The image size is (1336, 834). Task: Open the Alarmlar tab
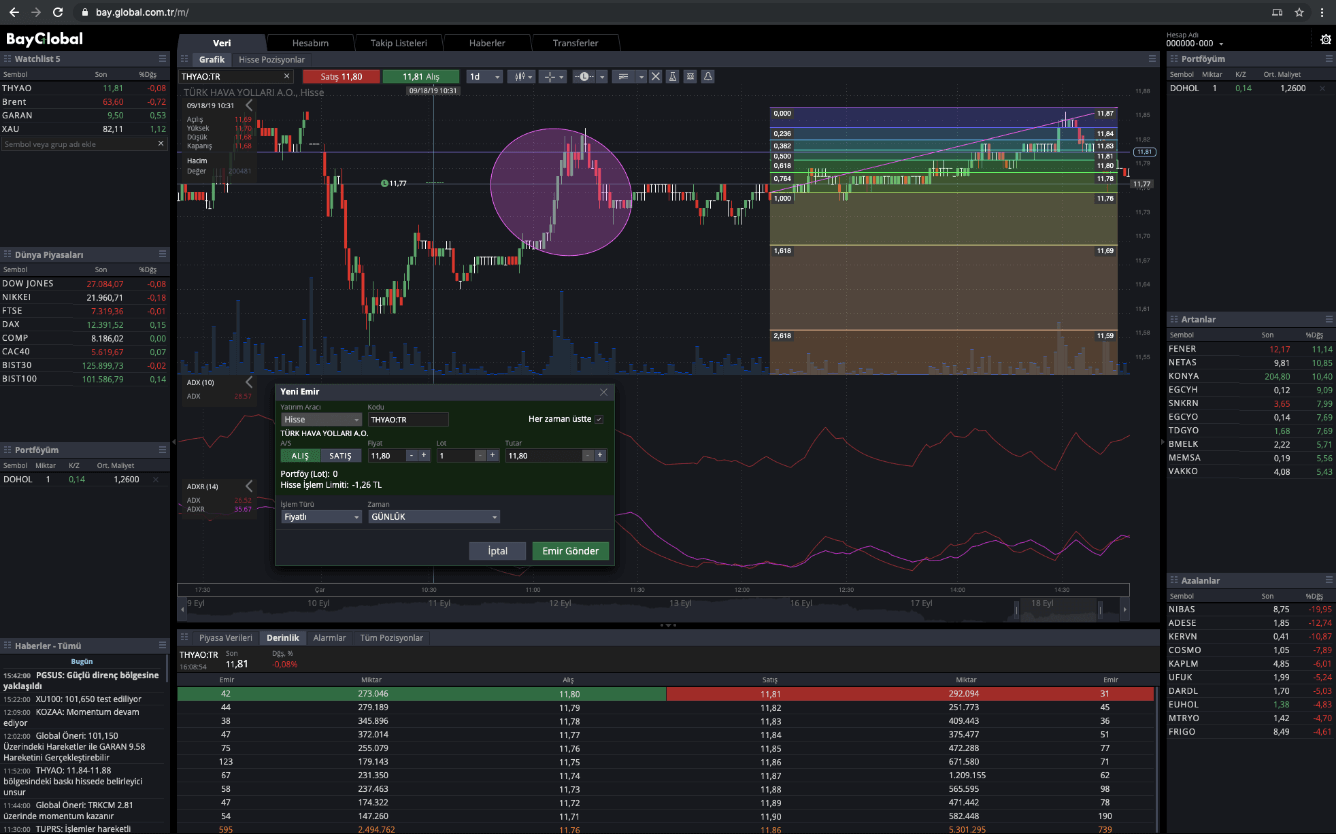tap(330, 637)
